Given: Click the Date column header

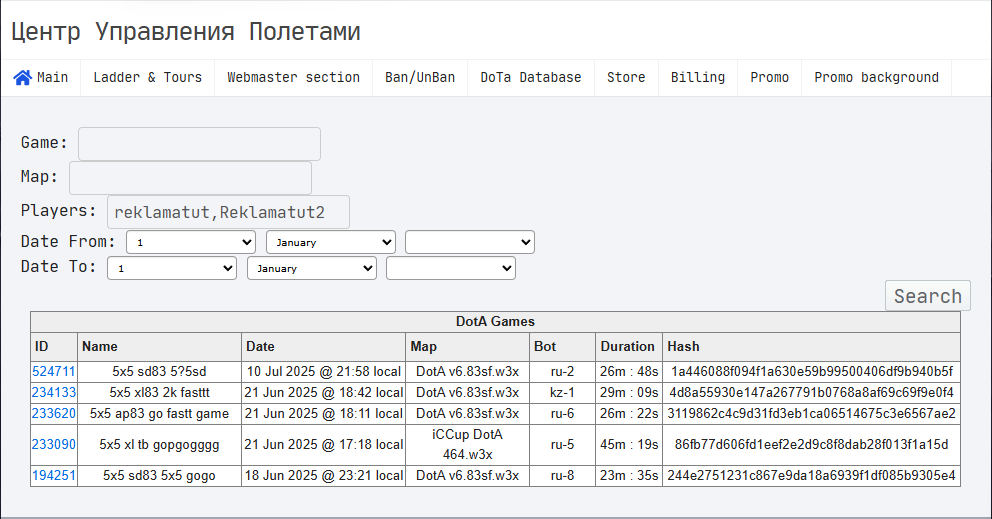Looking at the screenshot, I should [323, 347].
